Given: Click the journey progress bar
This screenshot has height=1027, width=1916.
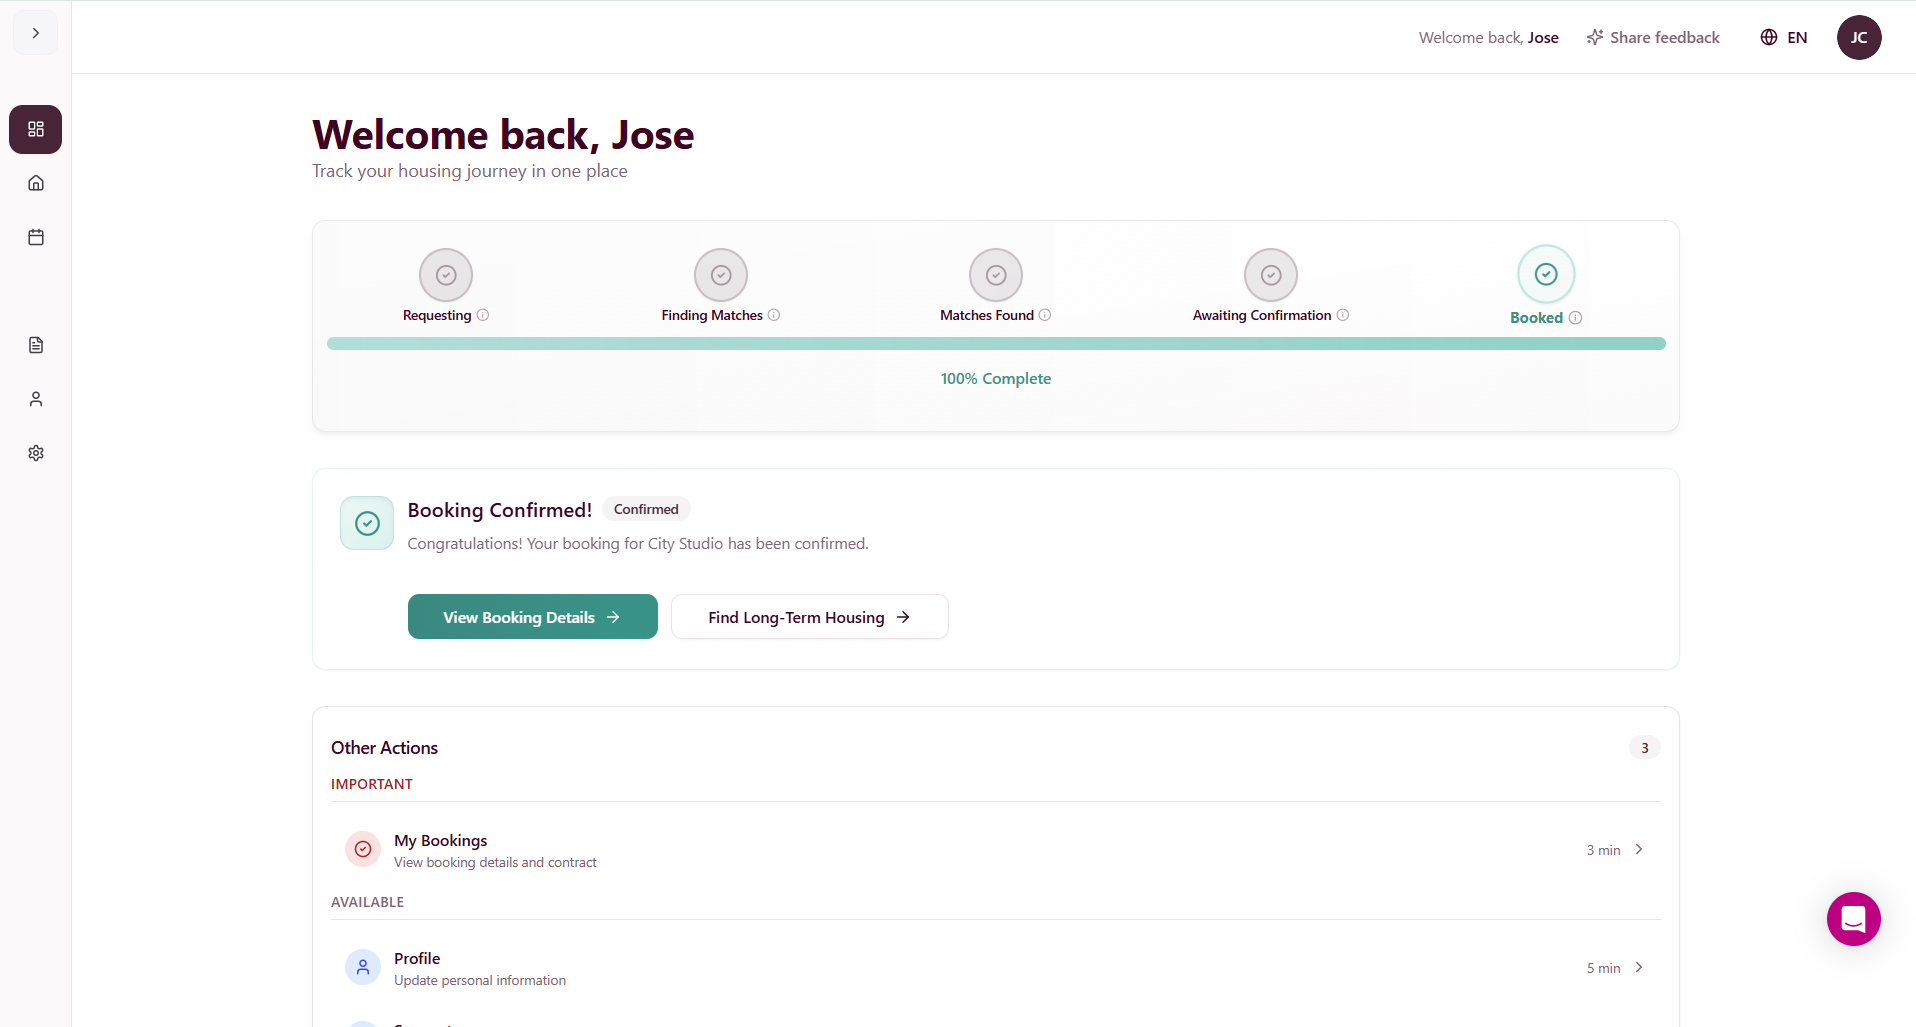Looking at the screenshot, I should click(996, 344).
